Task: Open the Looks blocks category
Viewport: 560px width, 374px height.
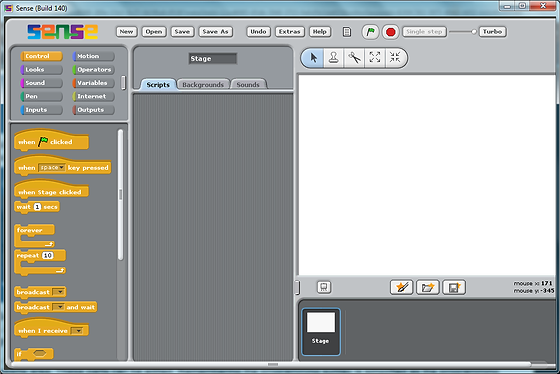Action: pyautogui.click(x=41, y=69)
